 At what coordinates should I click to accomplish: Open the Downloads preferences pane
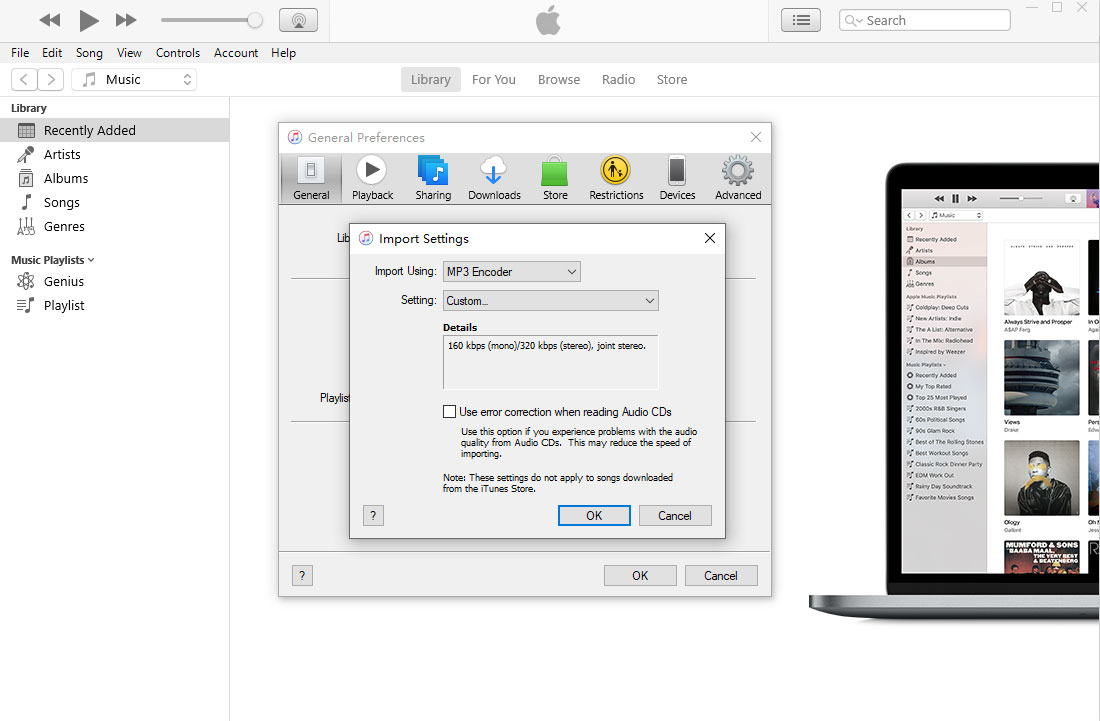pyautogui.click(x=494, y=179)
